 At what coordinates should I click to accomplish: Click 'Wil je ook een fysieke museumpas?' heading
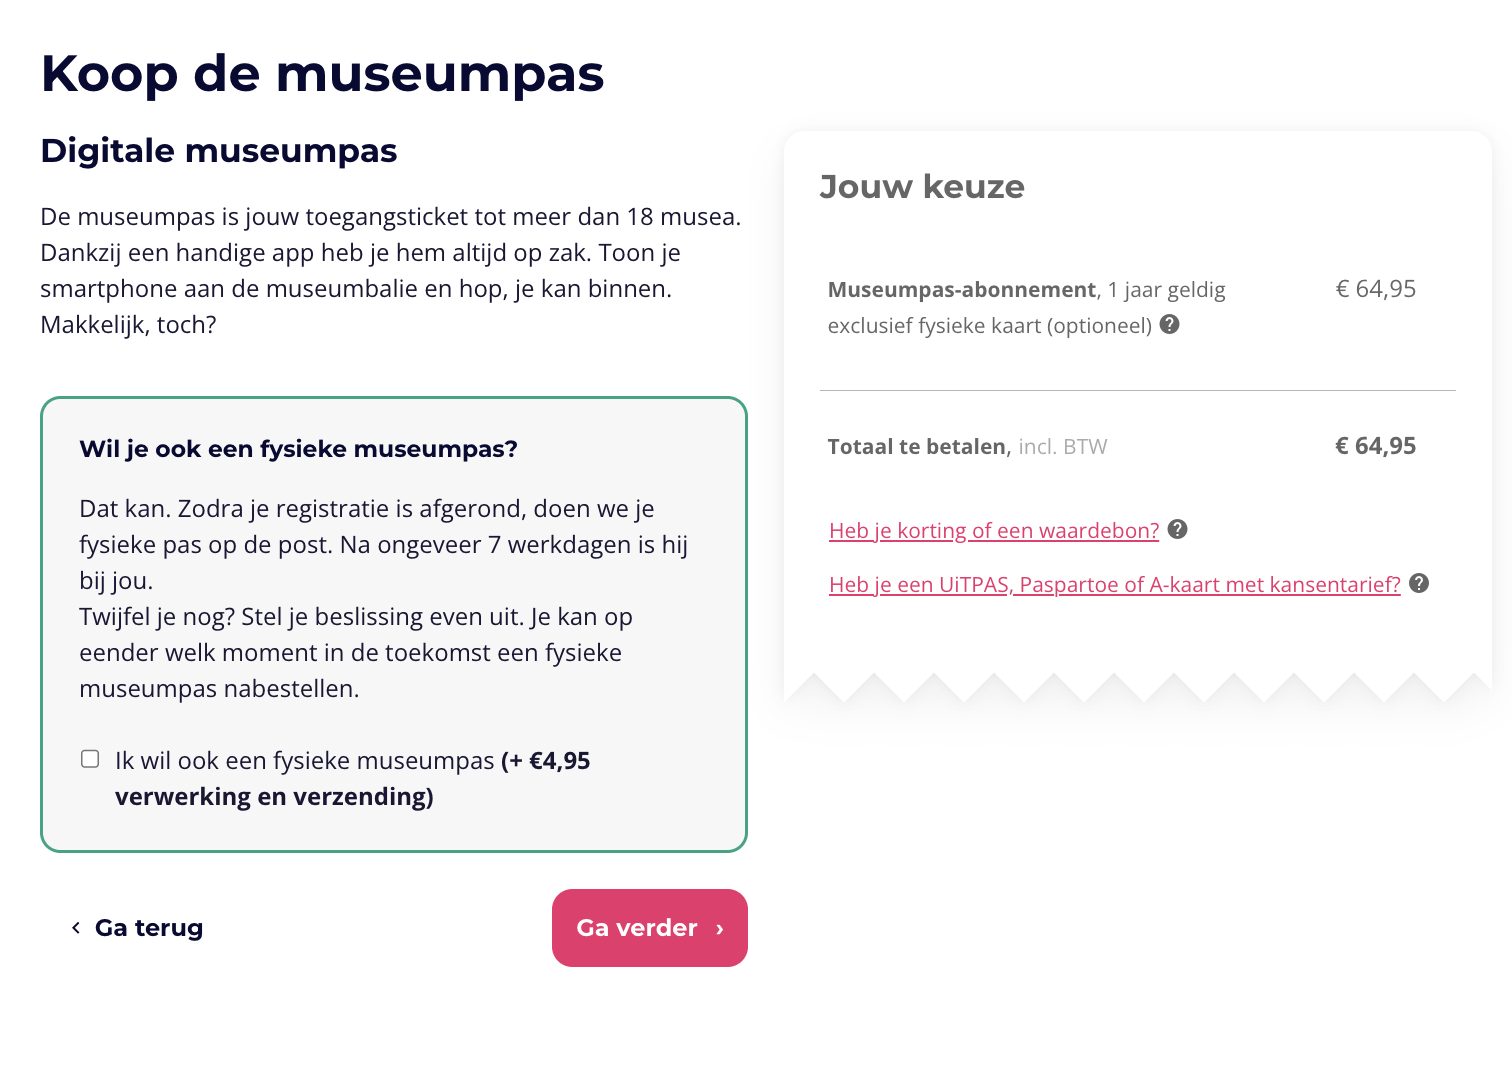[x=299, y=449]
